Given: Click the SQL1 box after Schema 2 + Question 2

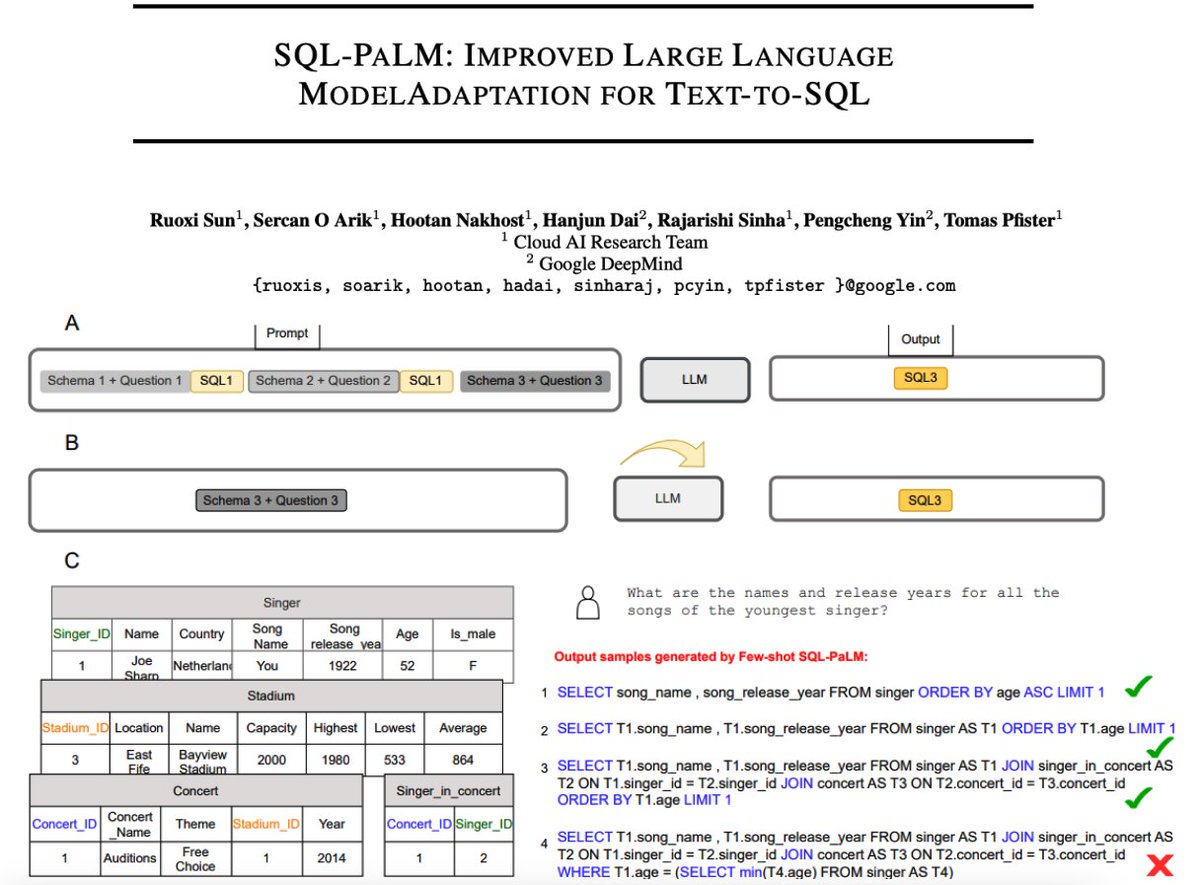Looking at the screenshot, I should coord(426,380).
